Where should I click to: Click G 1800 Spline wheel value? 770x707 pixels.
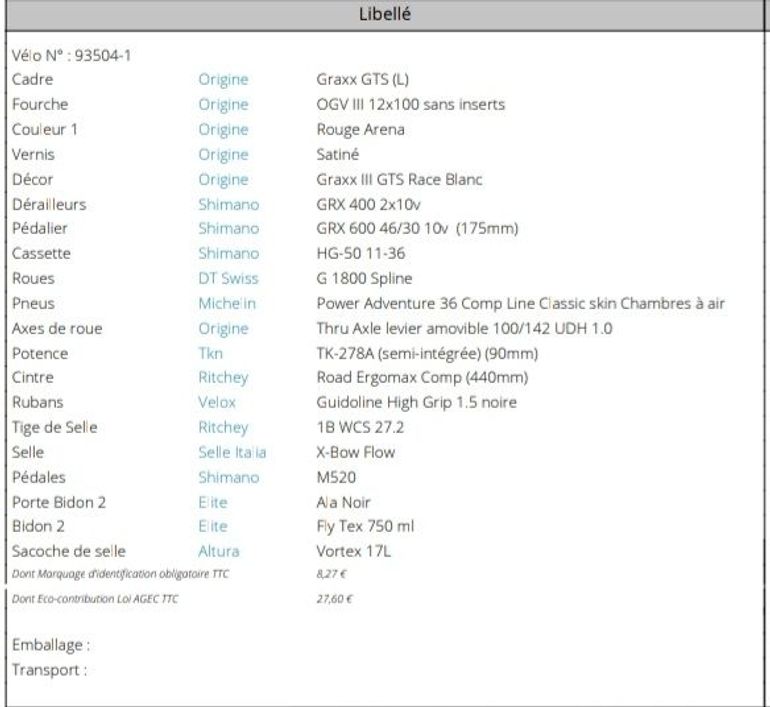pos(364,278)
